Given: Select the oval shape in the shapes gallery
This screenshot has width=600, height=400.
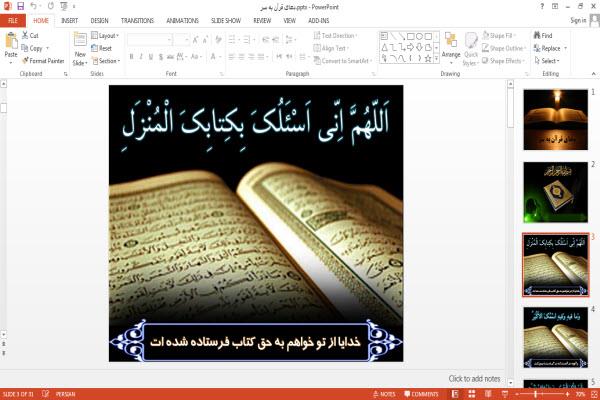Looking at the screenshot, I should (419, 36).
